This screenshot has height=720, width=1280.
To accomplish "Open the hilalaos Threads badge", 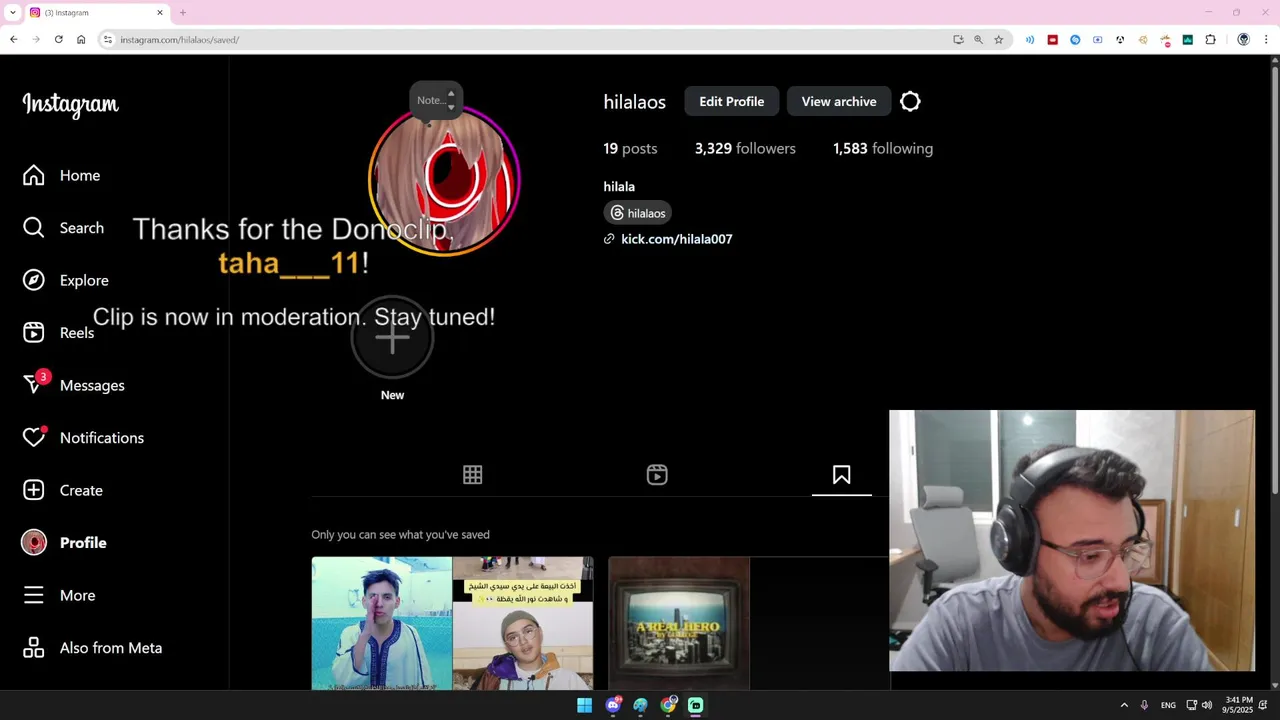I will click(637, 213).
